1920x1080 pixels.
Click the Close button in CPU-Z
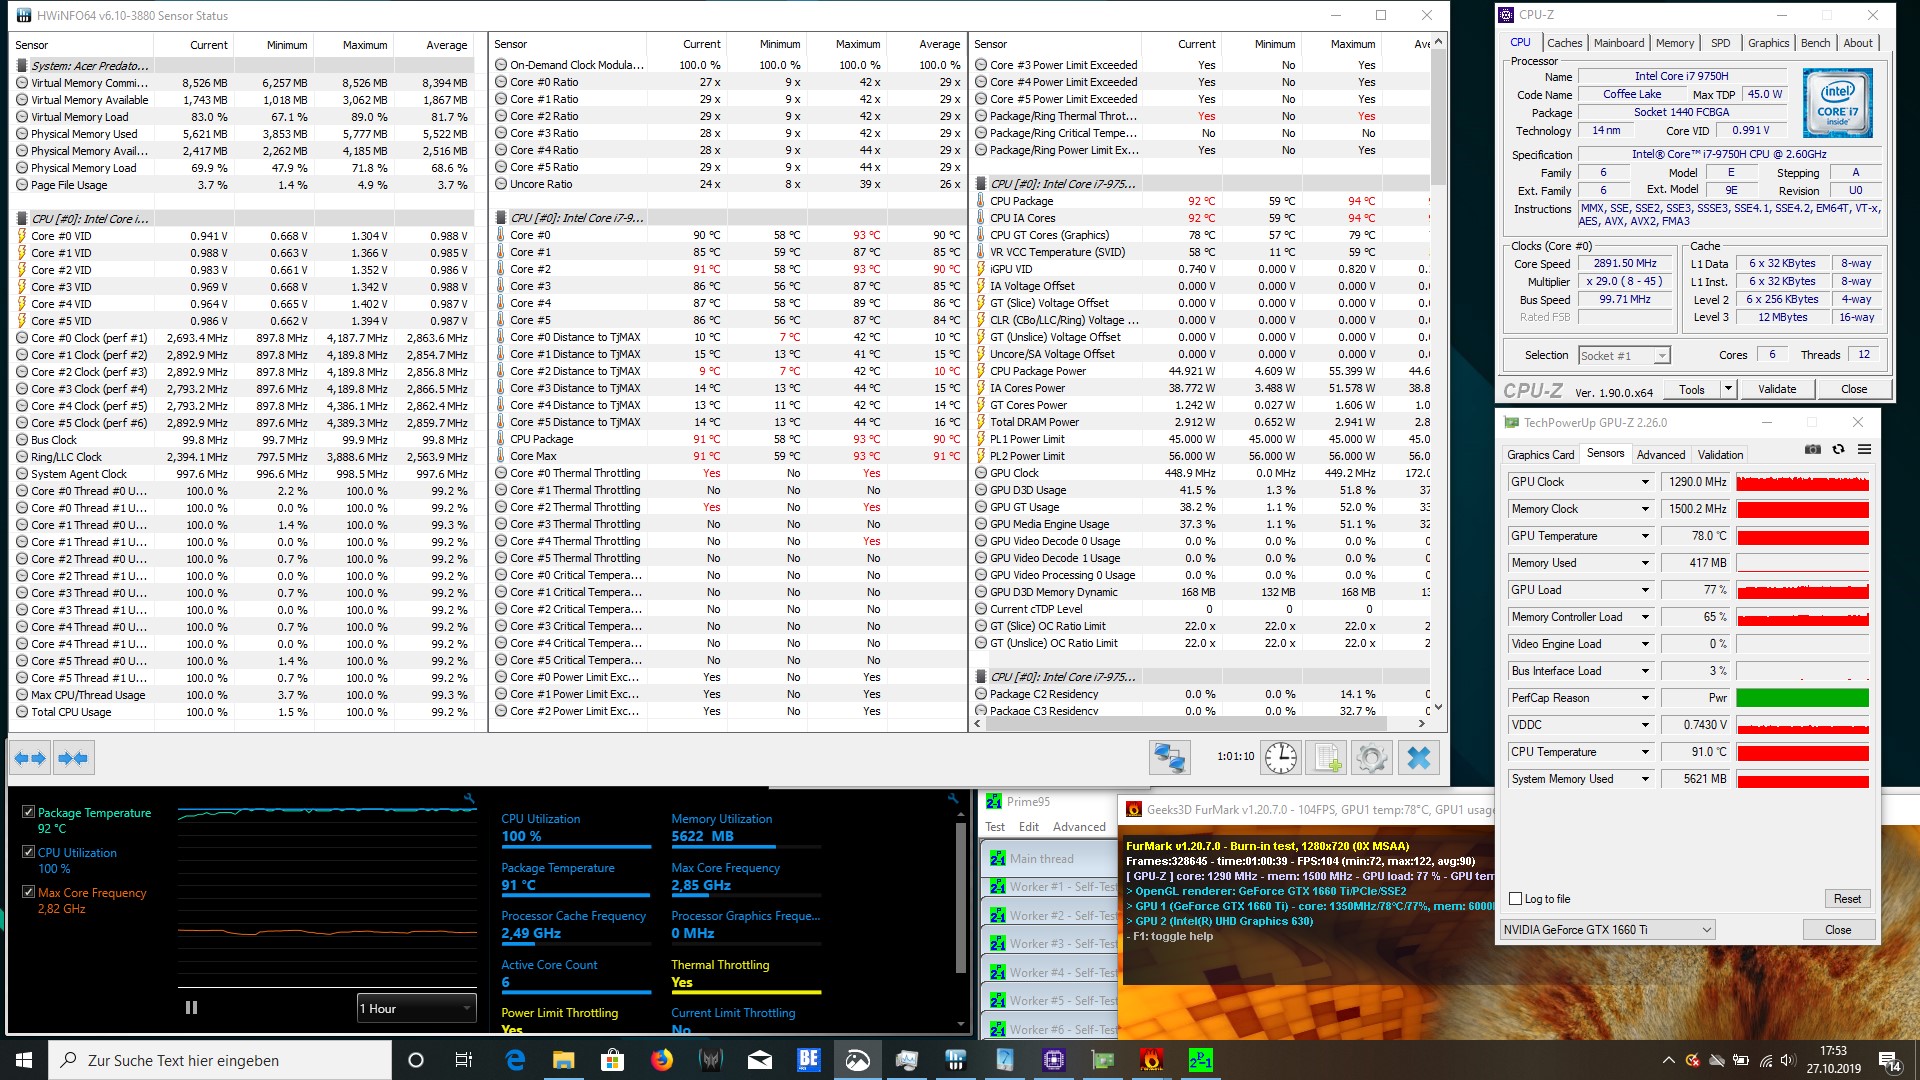1853,389
